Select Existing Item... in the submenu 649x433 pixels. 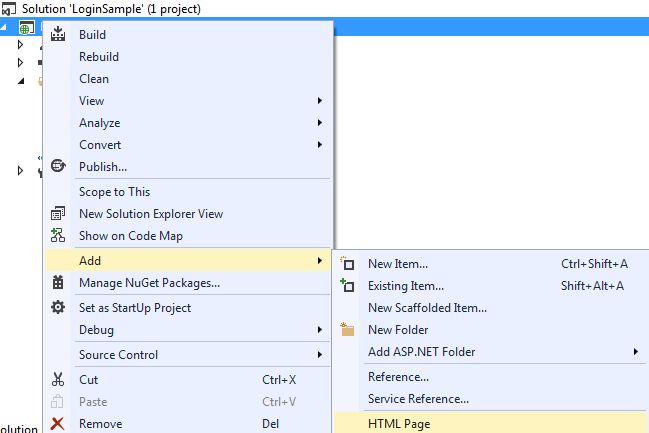coord(405,286)
